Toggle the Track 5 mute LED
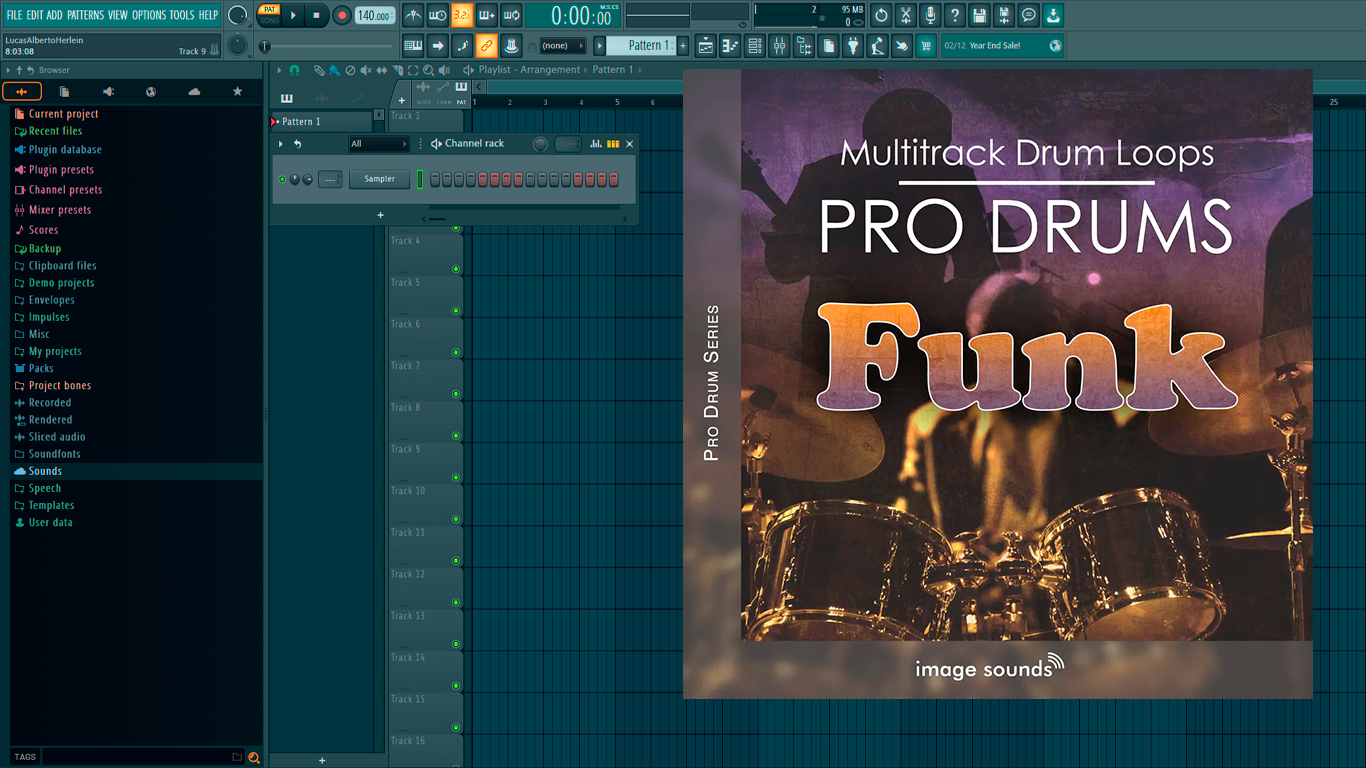The width and height of the screenshot is (1366, 768). [456, 310]
